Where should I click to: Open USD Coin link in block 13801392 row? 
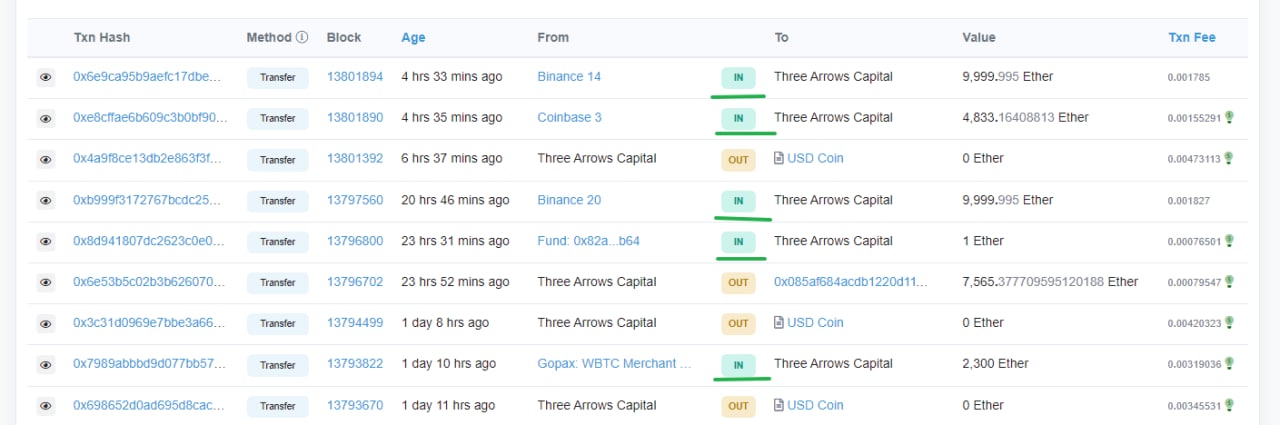816,158
